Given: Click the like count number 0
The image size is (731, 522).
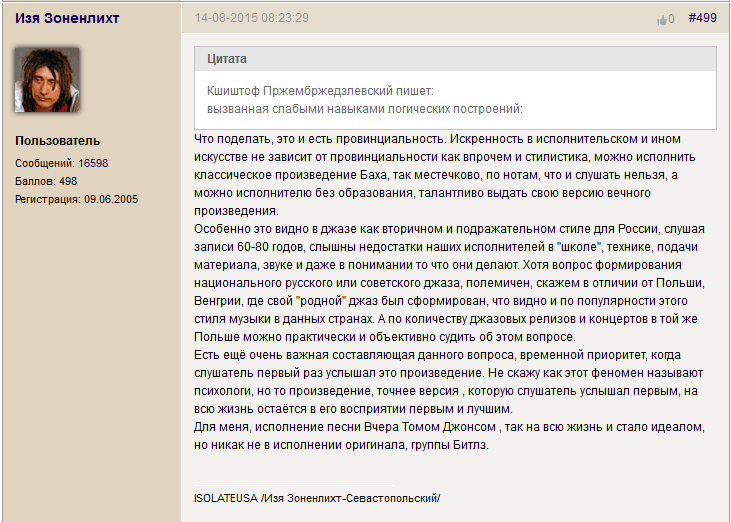Looking at the screenshot, I should [x=671, y=19].
